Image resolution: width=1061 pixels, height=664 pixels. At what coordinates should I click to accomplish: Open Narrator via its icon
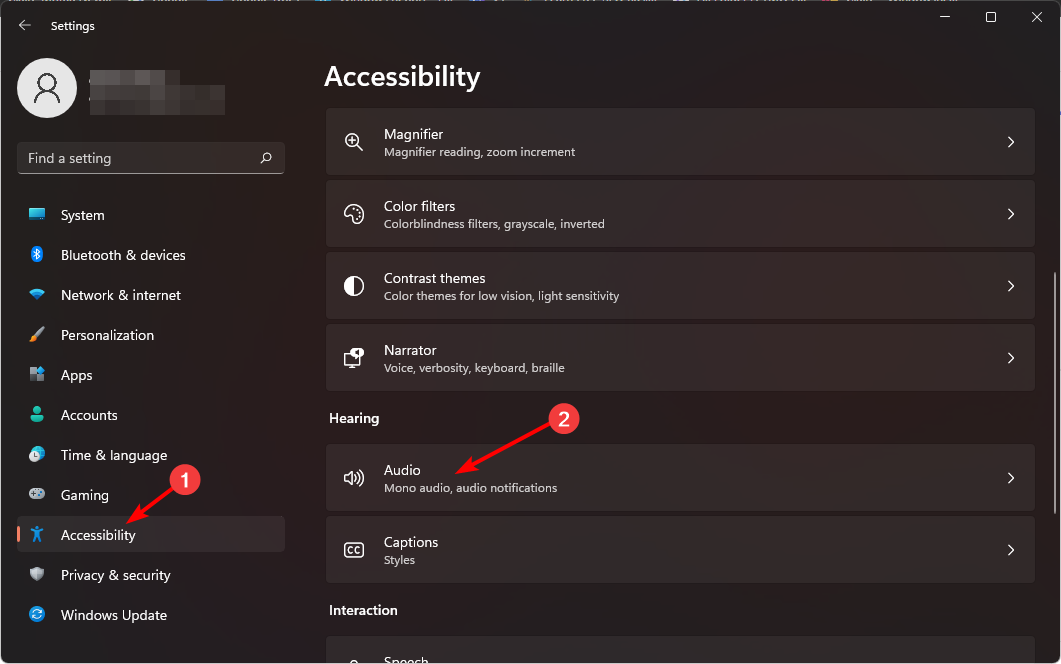tap(354, 357)
